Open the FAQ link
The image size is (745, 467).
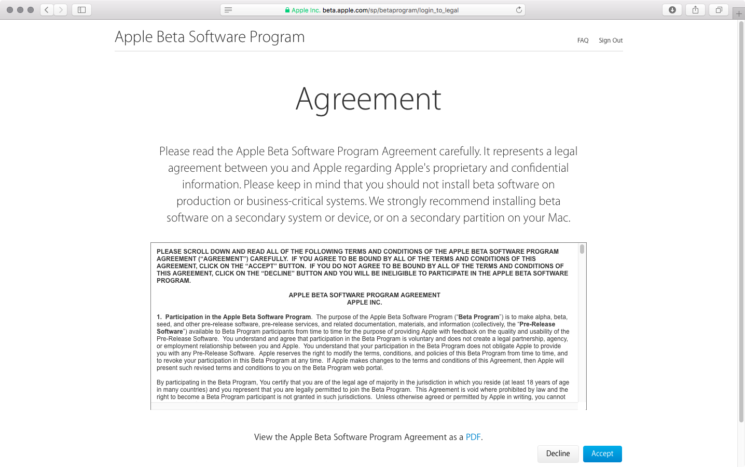pyautogui.click(x=583, y=40)
